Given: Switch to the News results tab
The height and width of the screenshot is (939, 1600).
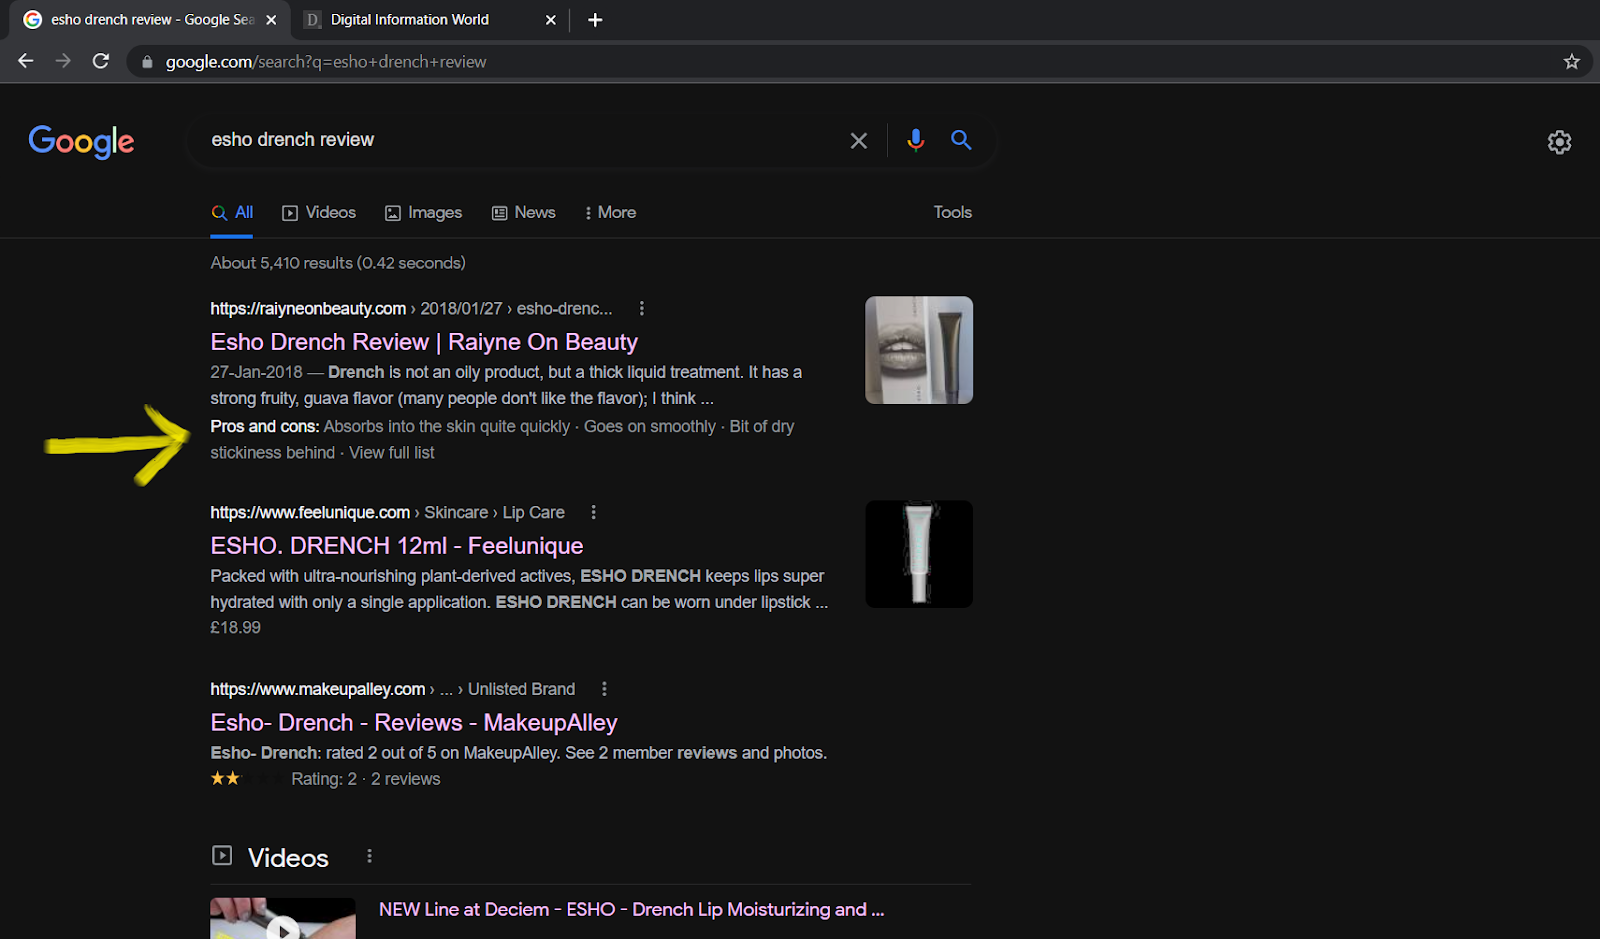Looking at the screenshot, I should [x=524, y=213].
